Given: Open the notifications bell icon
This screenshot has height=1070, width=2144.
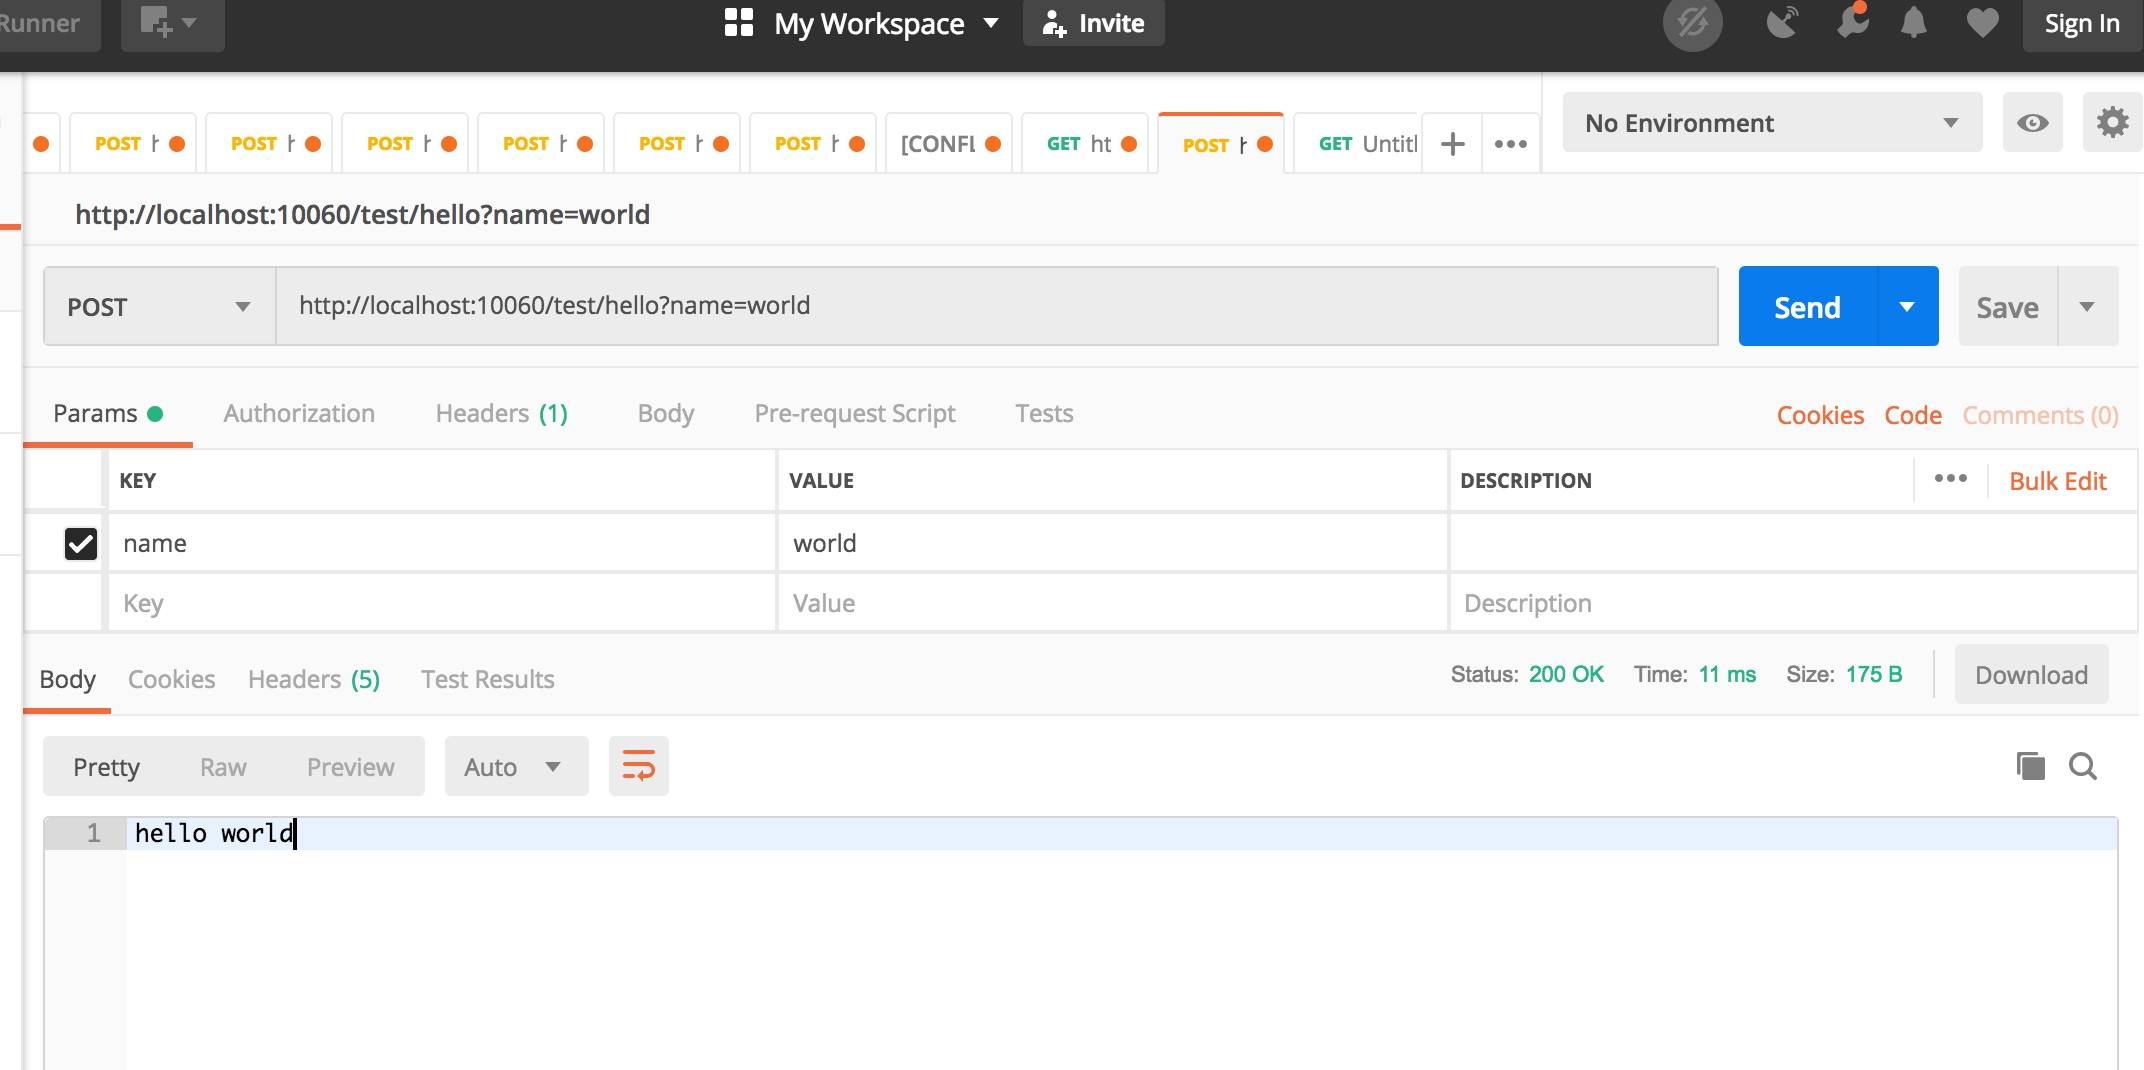Looking at the screenshot, I should coord(1913,23).
